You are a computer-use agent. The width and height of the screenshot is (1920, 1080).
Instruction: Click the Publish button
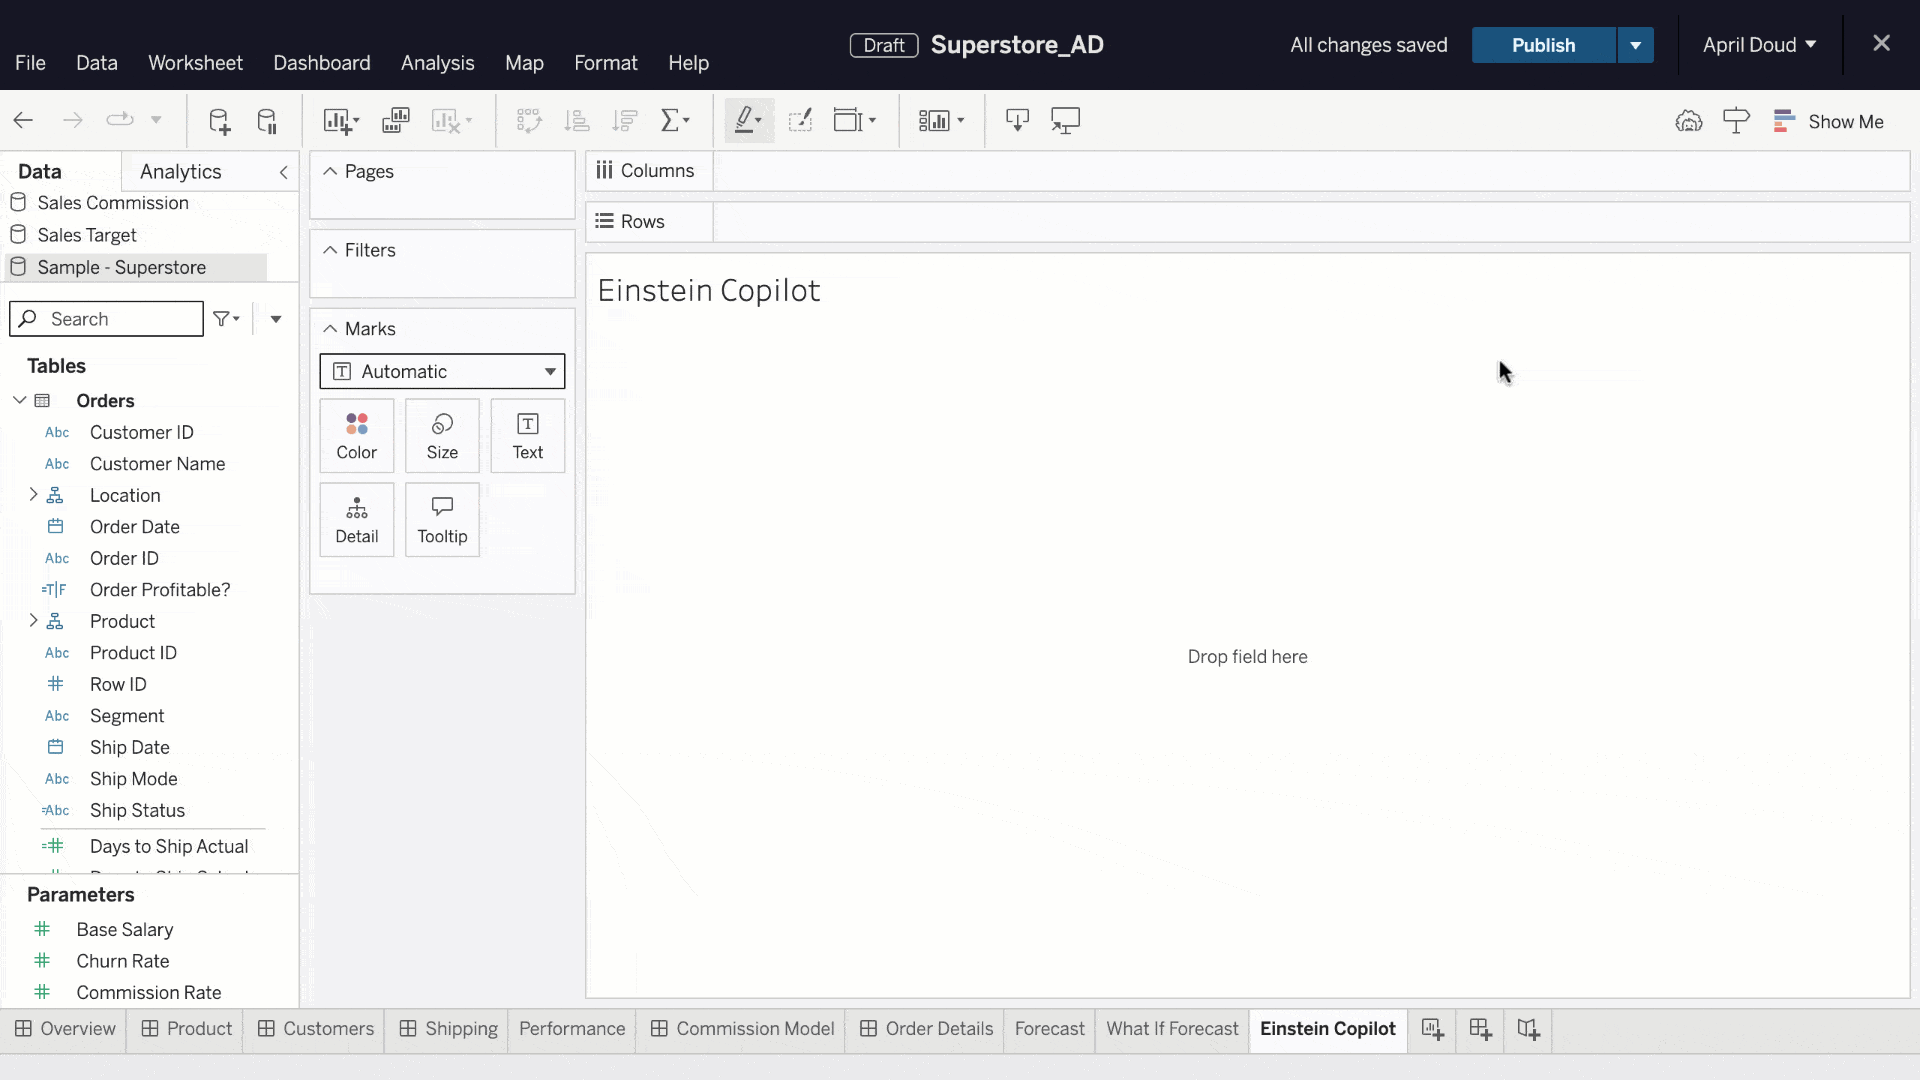pyautogui.click(x=1543, y=45)
